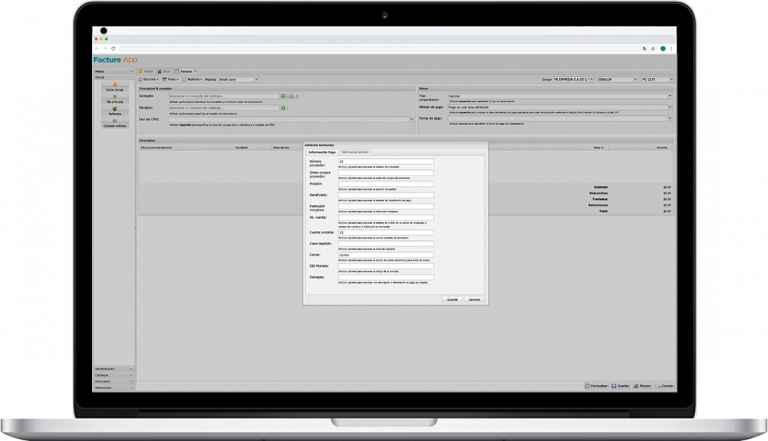Expand the Administración sidebar section
768x441 pixels.
114,368
